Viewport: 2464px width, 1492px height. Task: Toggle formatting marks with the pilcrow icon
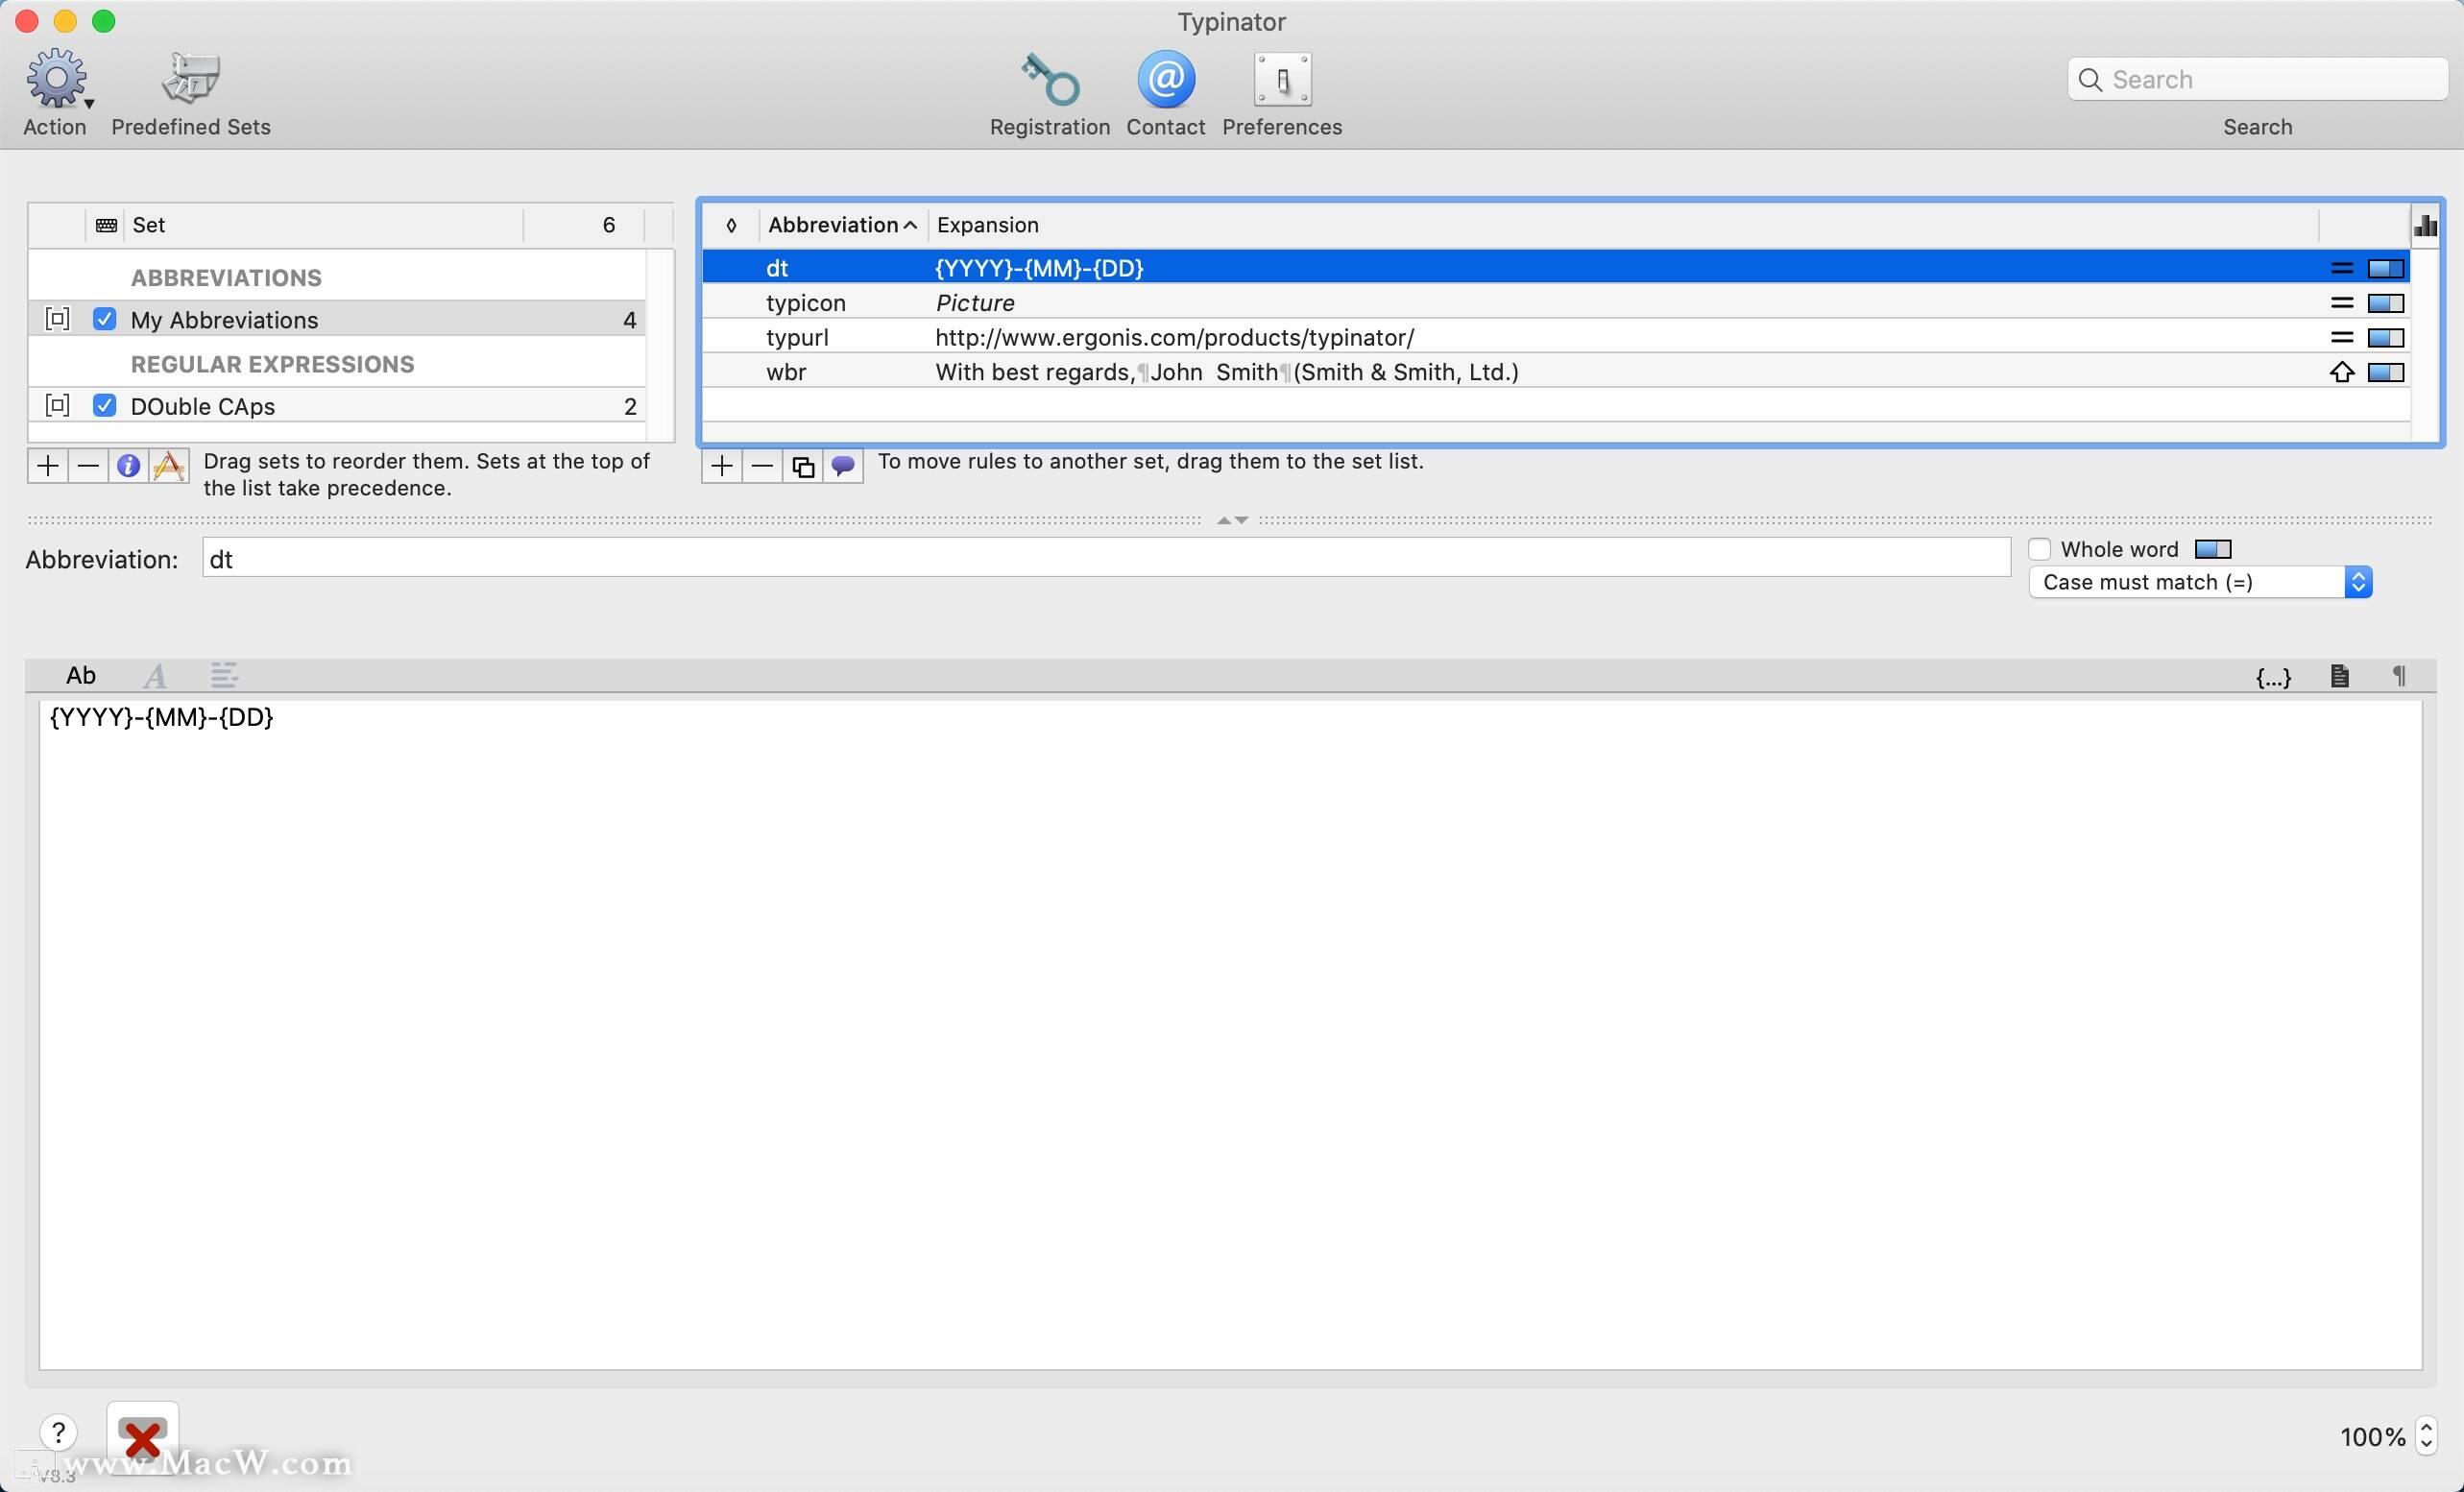pos(2399,675)
